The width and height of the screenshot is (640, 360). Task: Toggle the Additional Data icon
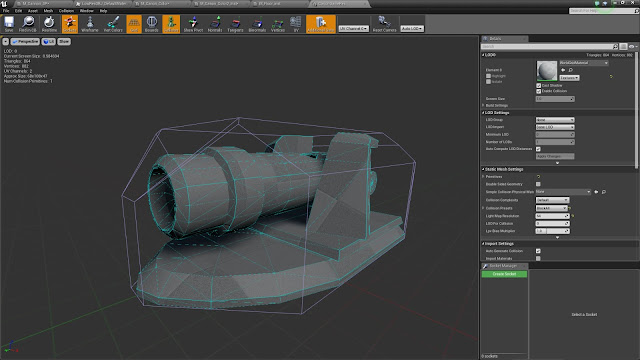[x=321, y=24]
